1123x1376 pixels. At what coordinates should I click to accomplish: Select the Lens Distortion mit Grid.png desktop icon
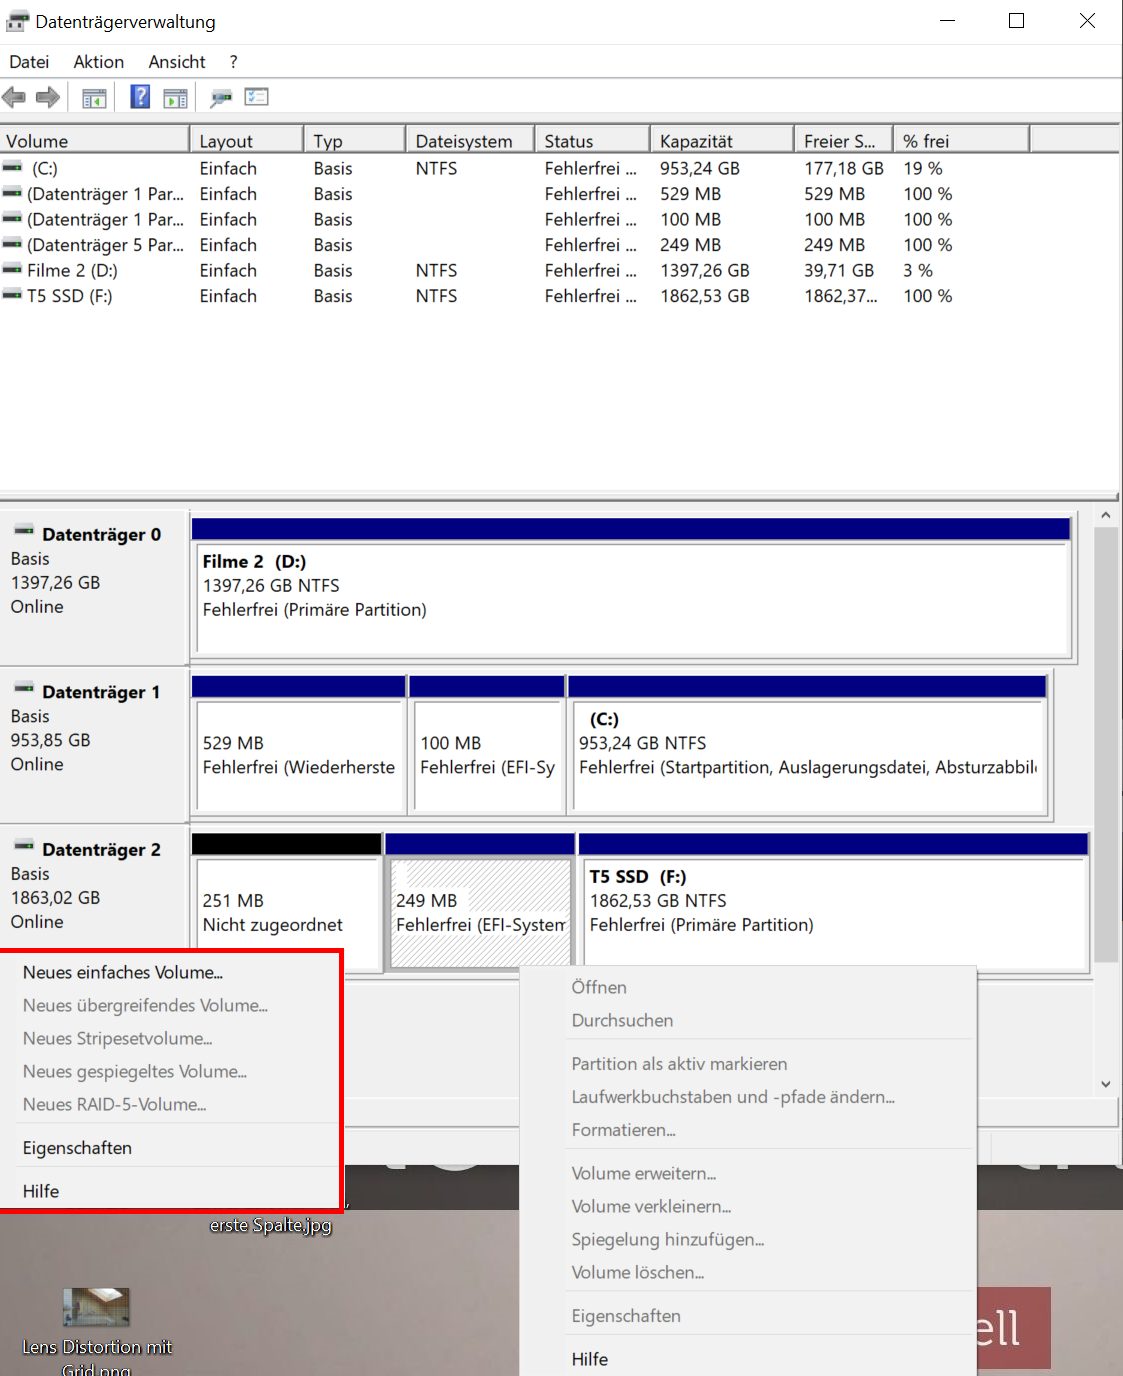[96, 1330]
